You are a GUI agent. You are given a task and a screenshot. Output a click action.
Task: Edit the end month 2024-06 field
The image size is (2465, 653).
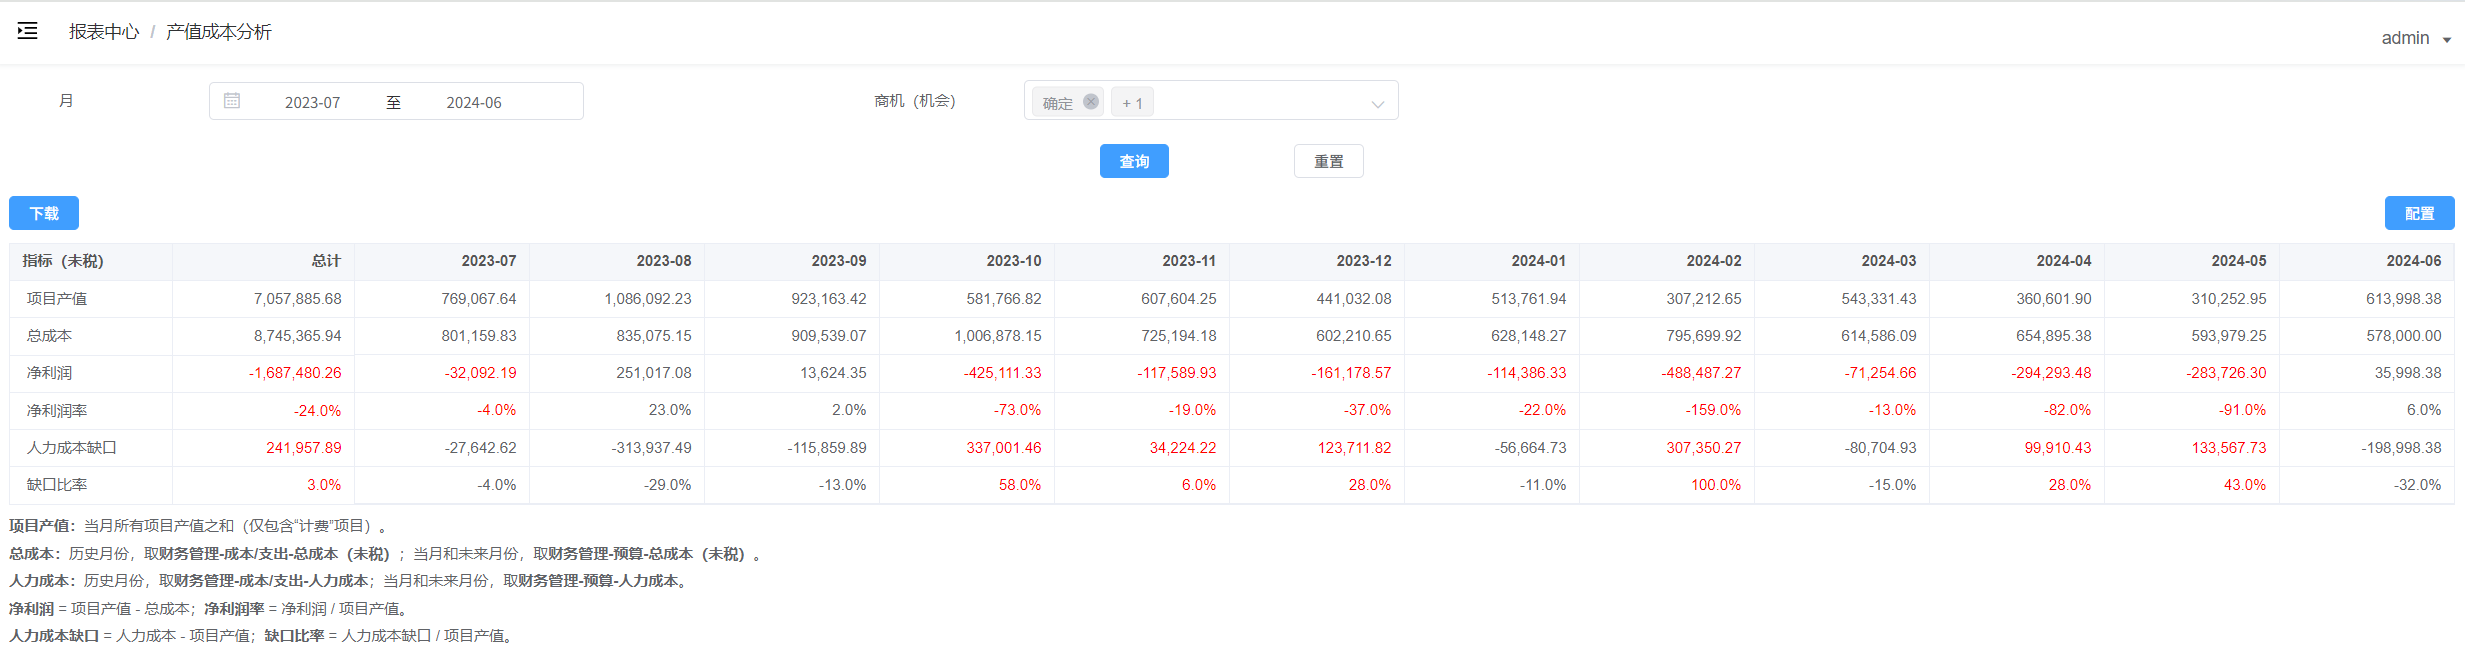(x=474, y=102)
